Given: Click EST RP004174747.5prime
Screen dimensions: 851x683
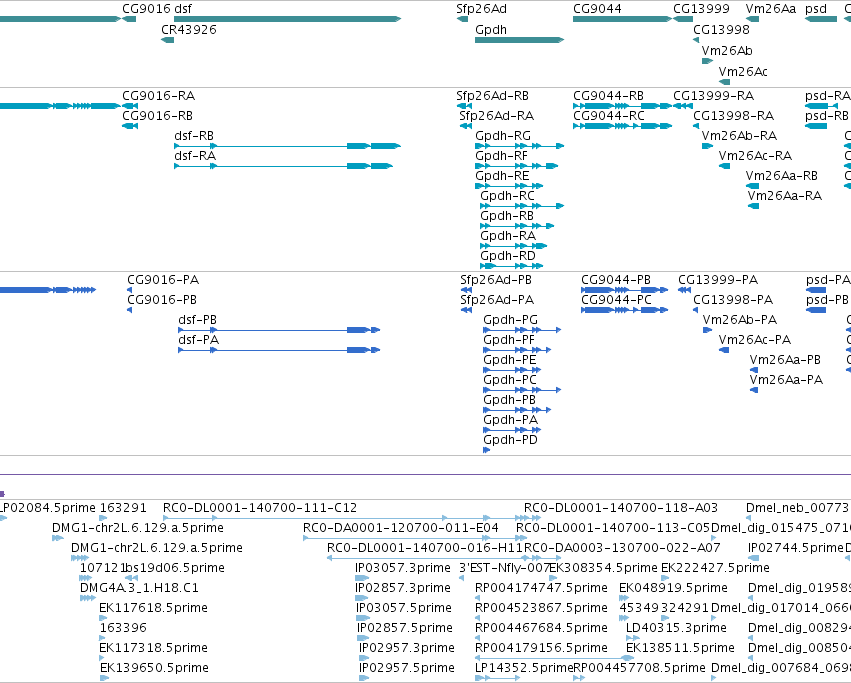Looking at the screenshot, I should (541, 588).
